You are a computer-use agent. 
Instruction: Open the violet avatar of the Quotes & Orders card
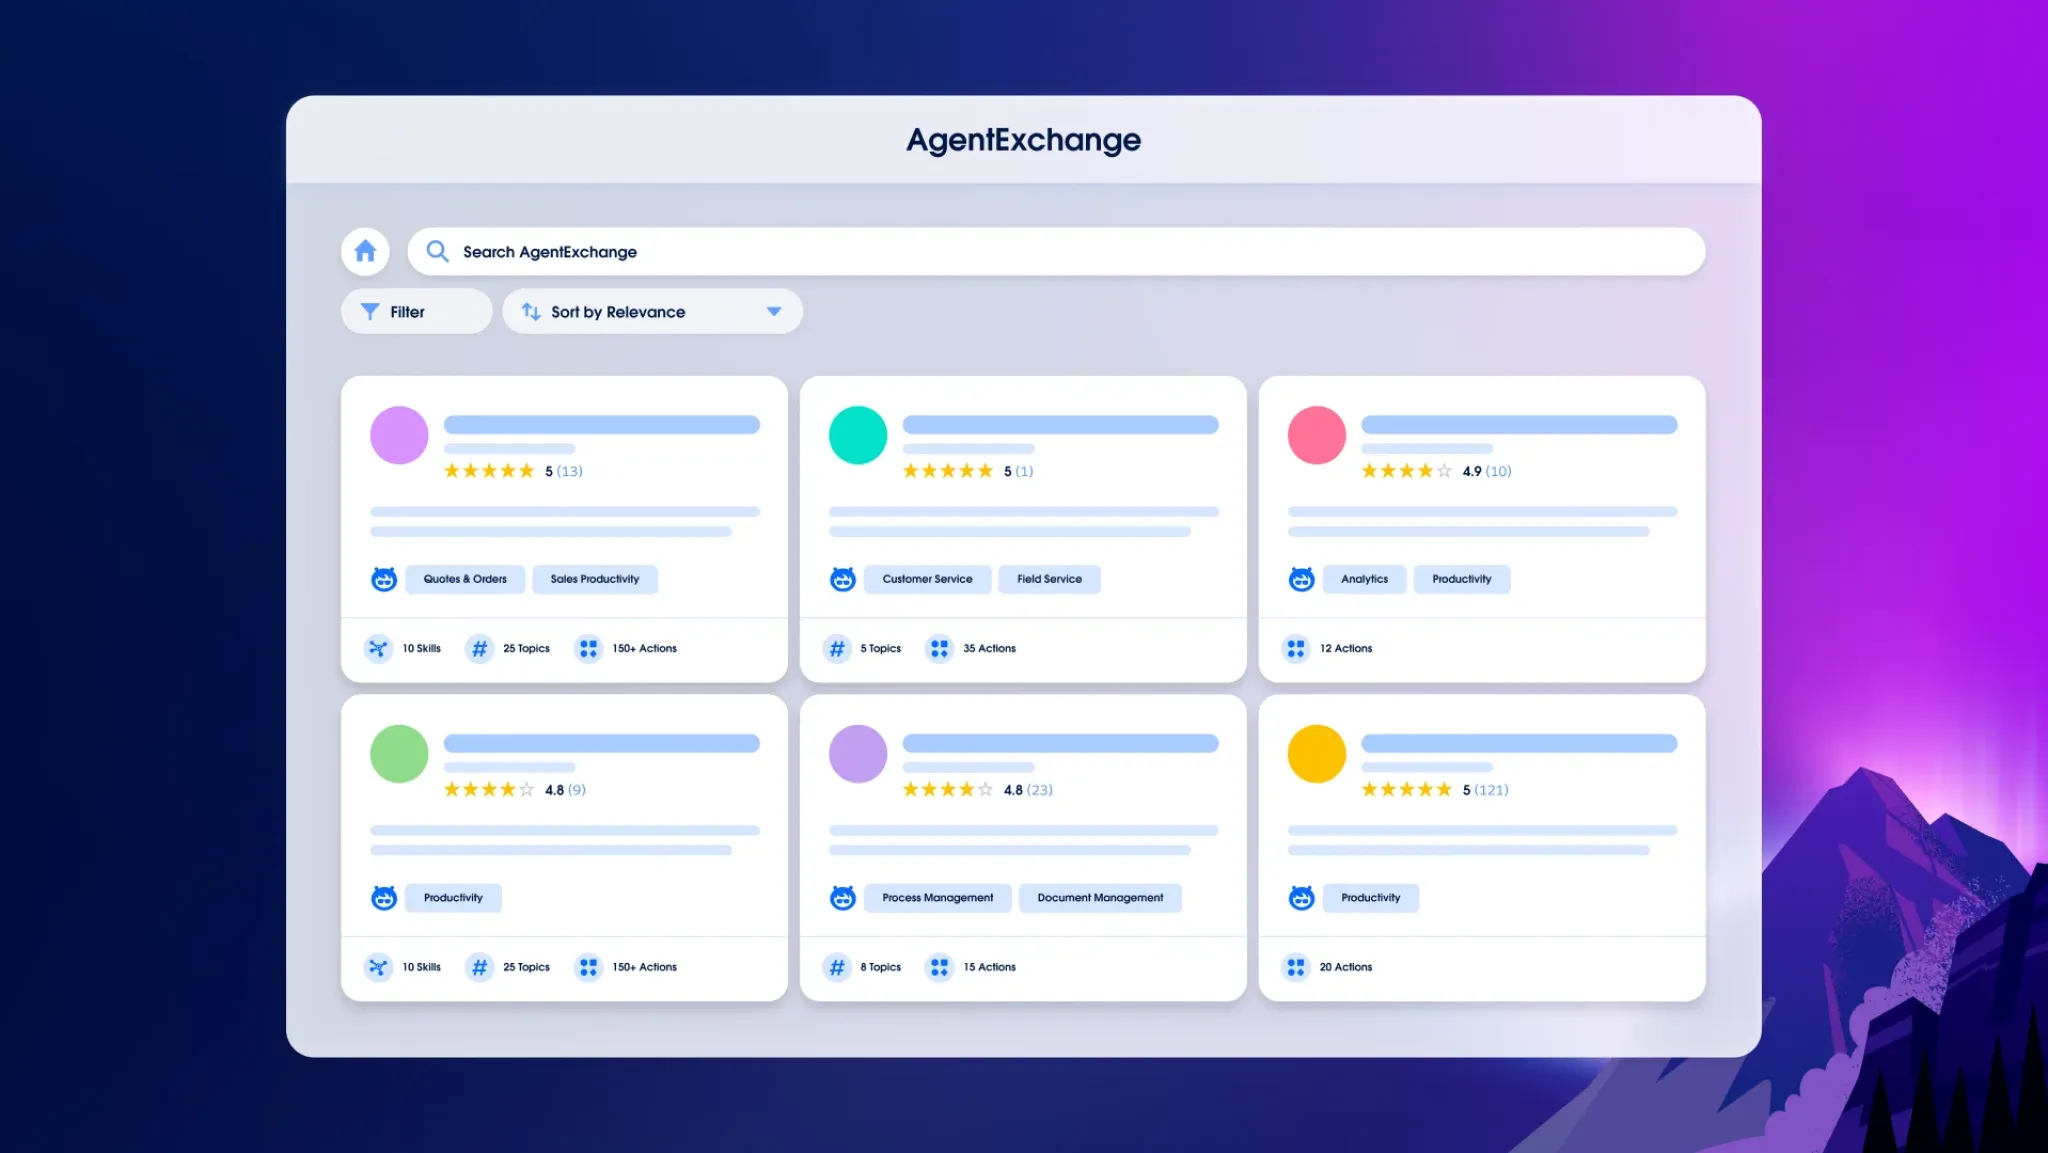399,435
